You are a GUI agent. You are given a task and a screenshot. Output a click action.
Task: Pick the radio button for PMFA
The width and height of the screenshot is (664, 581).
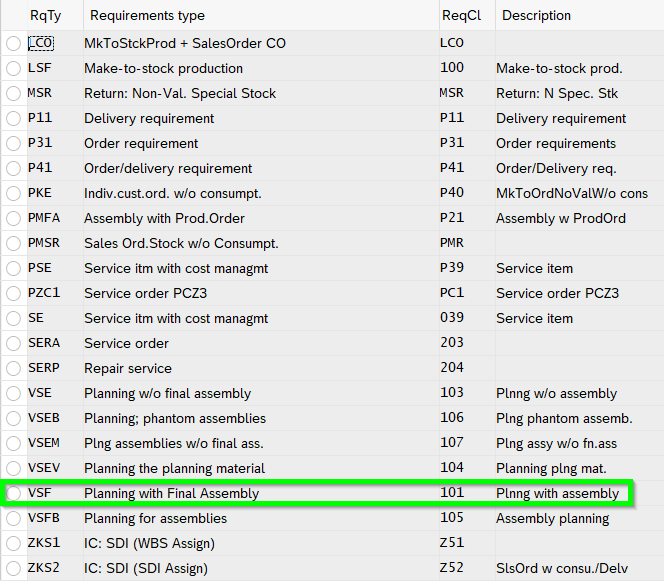(13, 218)
